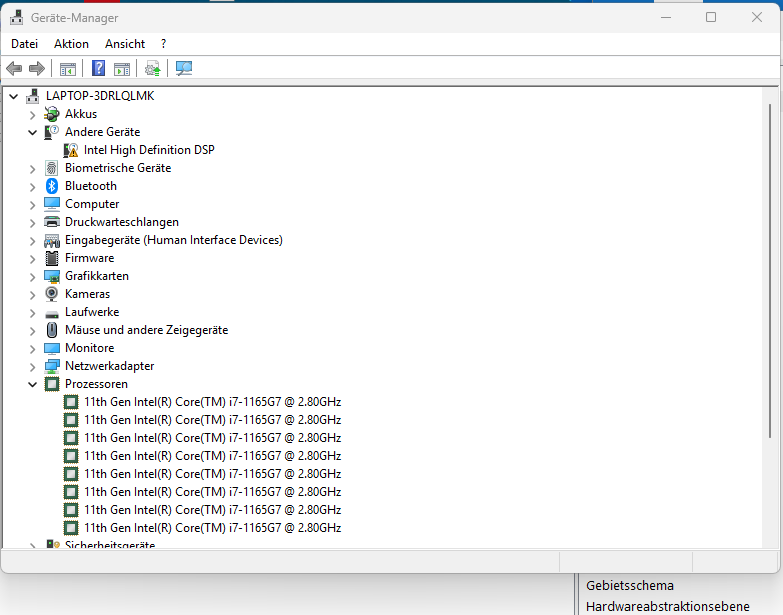Click the Monitore screen icon

coord(51,348)
